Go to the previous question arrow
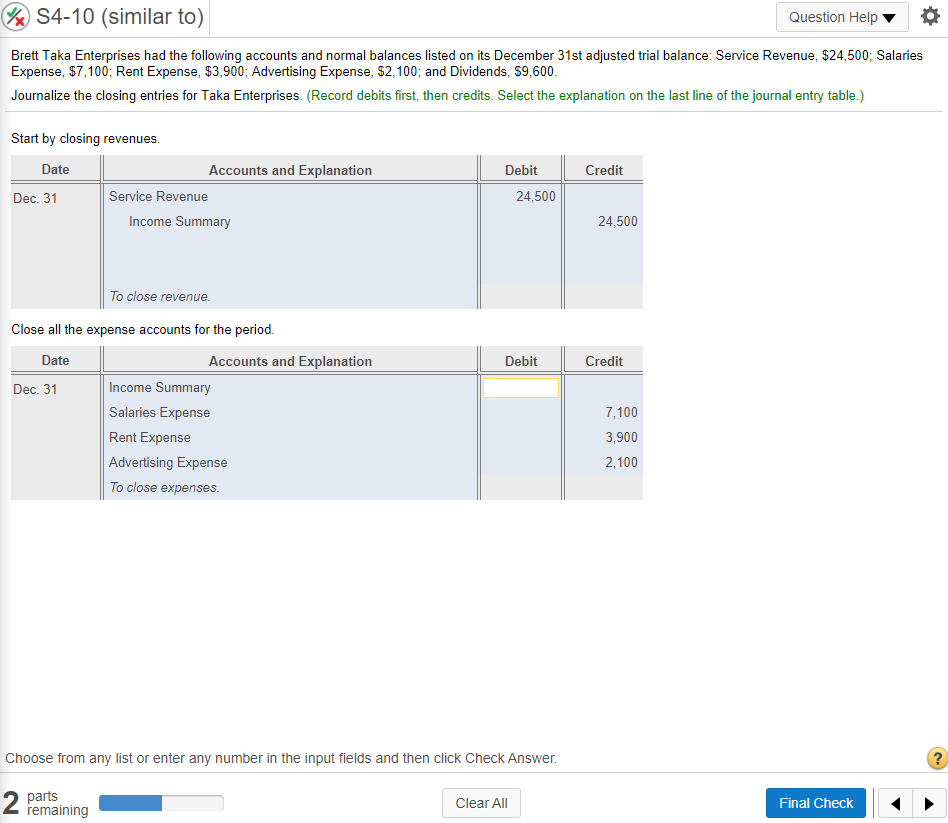948x823 pixels. (895, 803)
